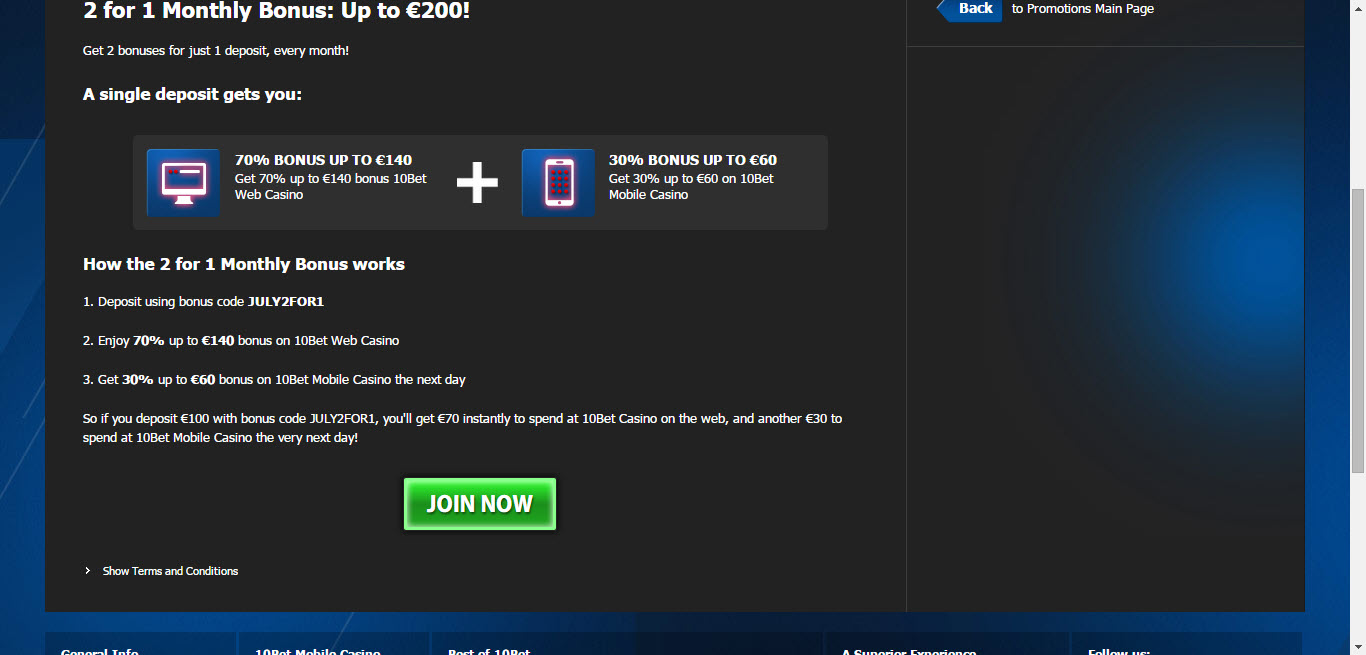Click the green JOIN NOW button
1366x655 pixels.
click(480, 504)
